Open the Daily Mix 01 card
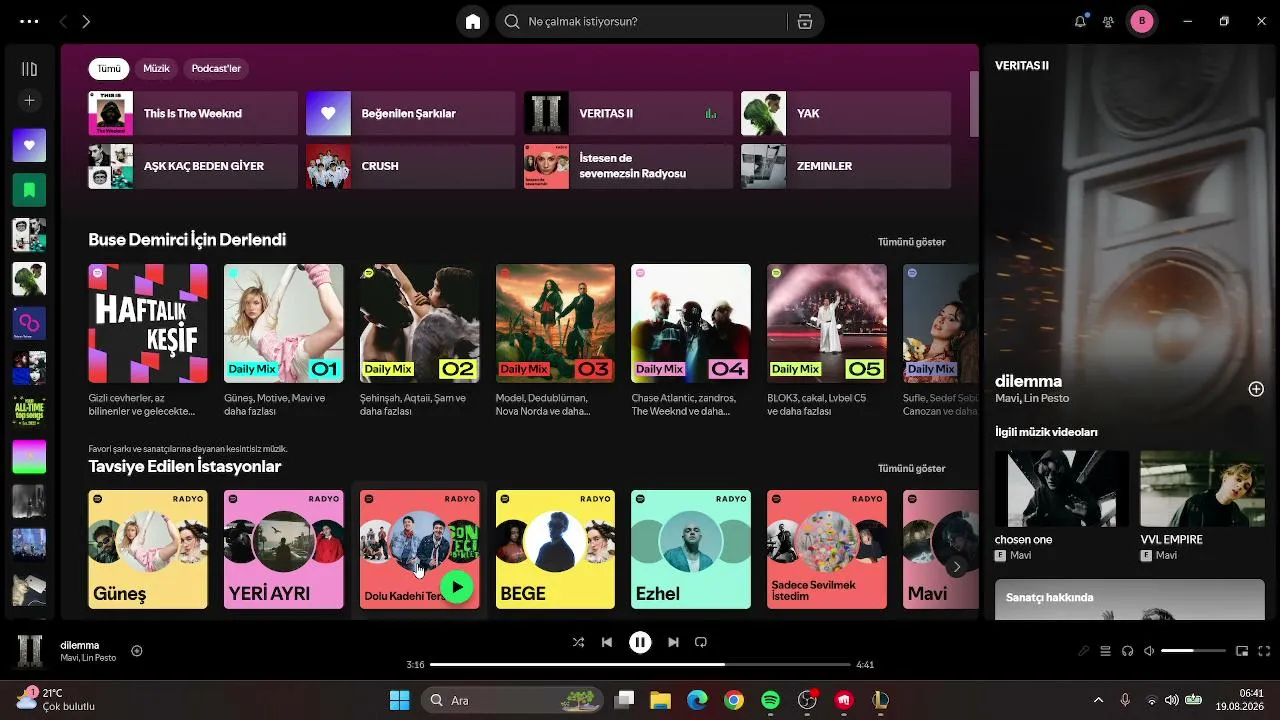 [284, 342]
